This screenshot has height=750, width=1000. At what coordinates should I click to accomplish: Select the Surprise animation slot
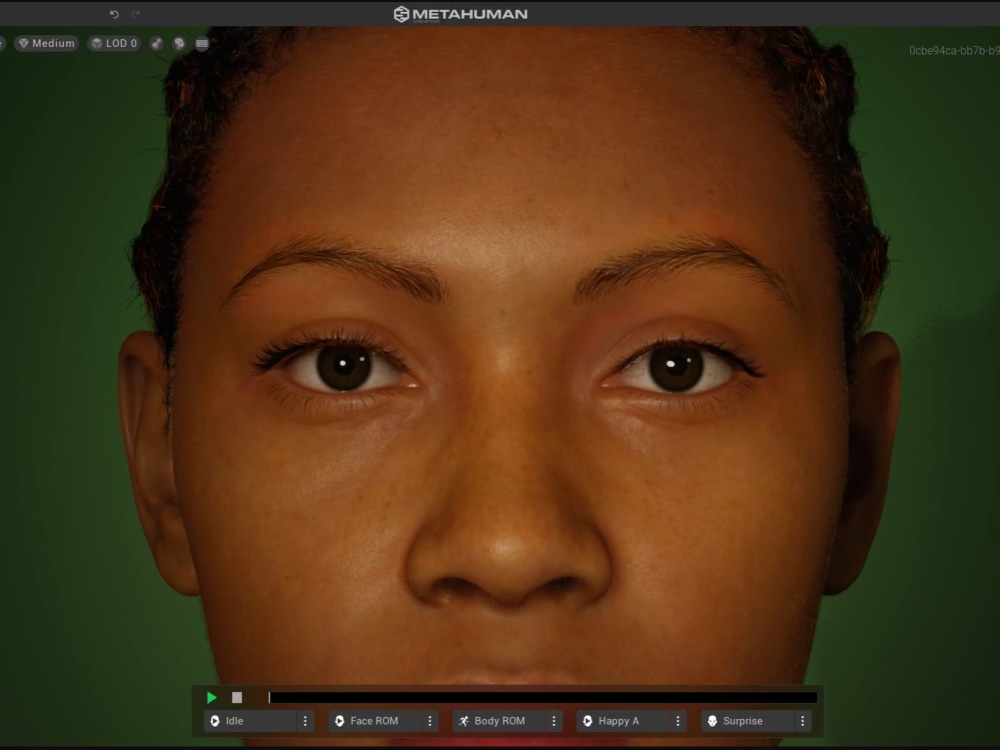748,720
